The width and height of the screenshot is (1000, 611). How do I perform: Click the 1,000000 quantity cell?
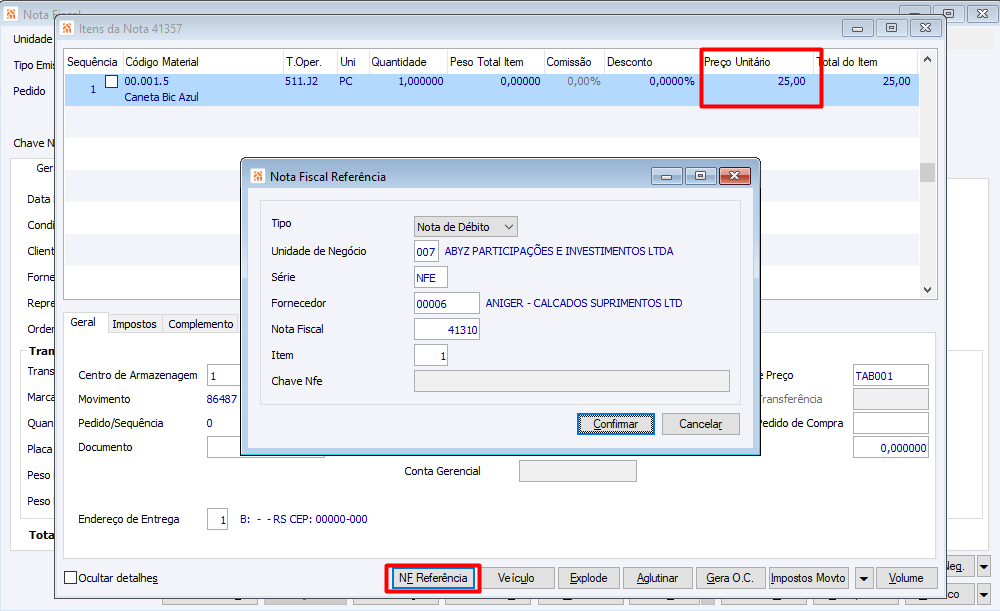pyautogui.click(x=421, y=82)
